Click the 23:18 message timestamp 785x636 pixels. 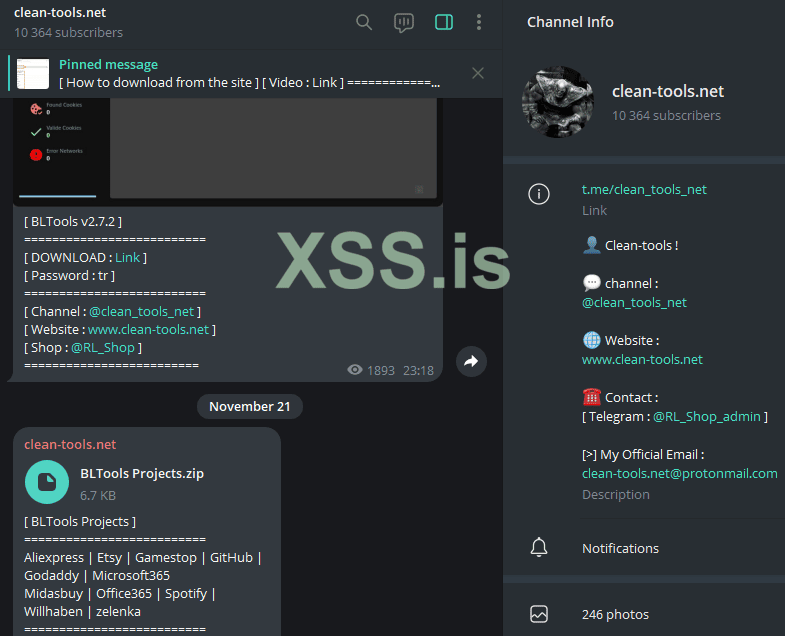pos(419,371)
